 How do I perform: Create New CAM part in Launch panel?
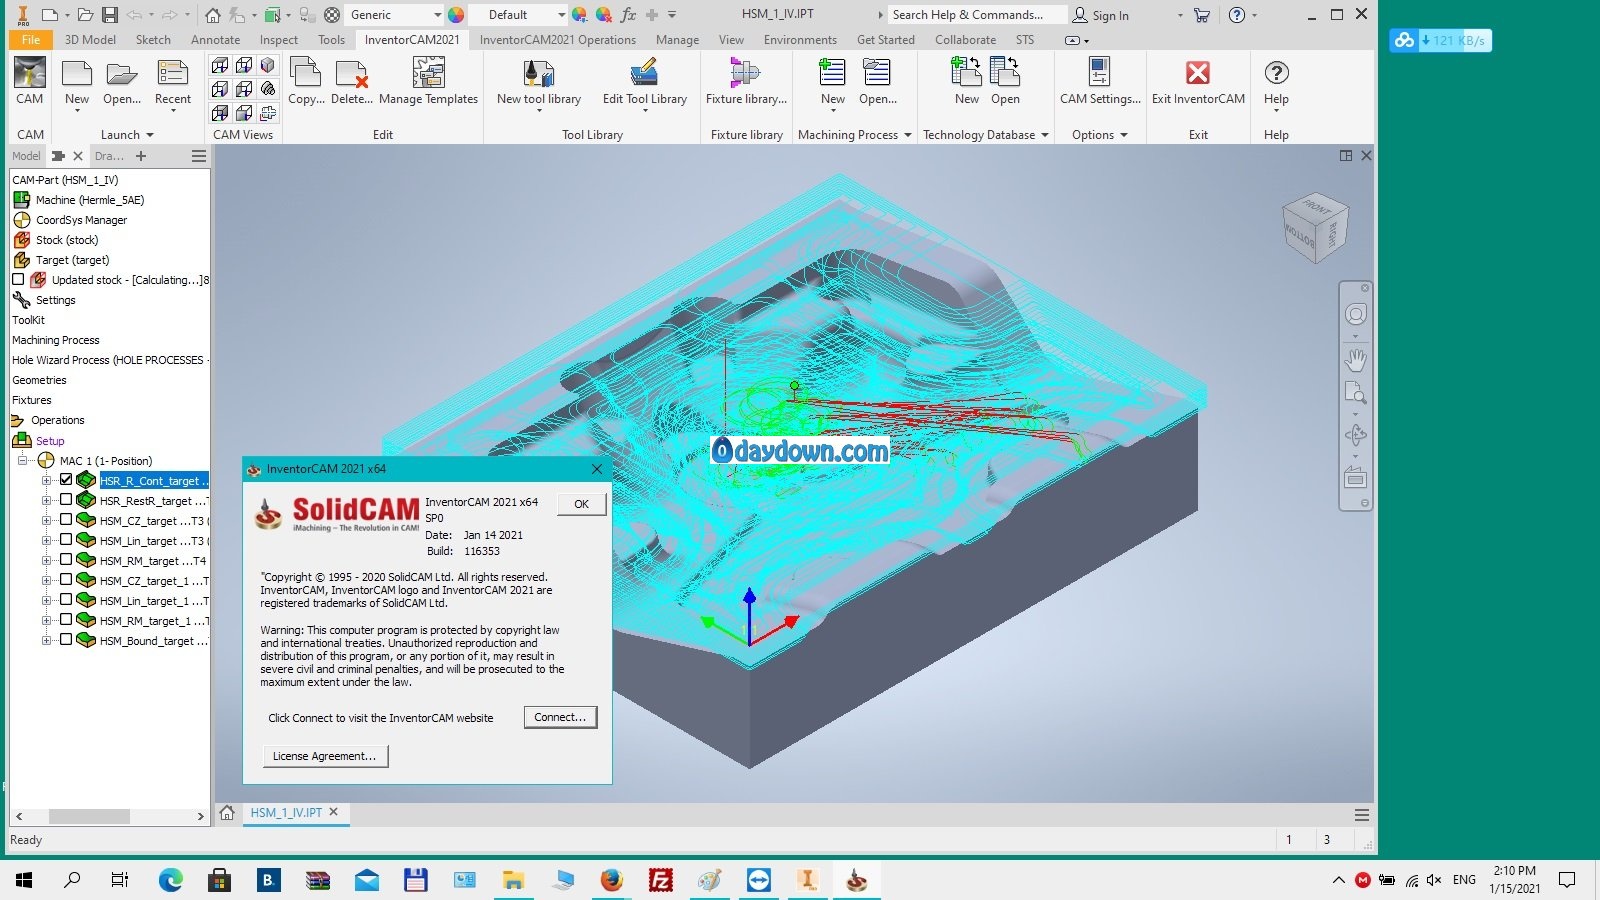coord(77,83)
